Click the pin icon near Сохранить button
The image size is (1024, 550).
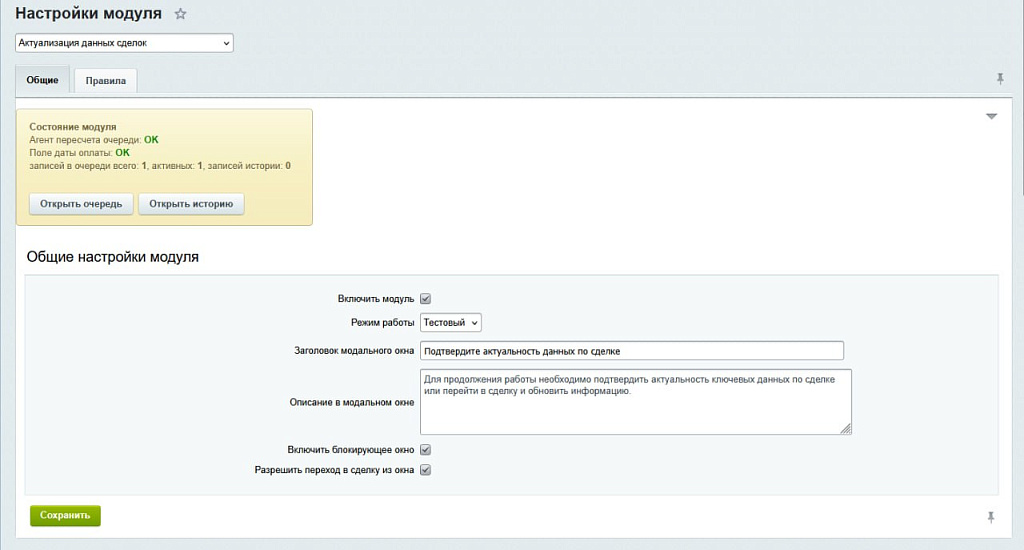click(991, 517)
